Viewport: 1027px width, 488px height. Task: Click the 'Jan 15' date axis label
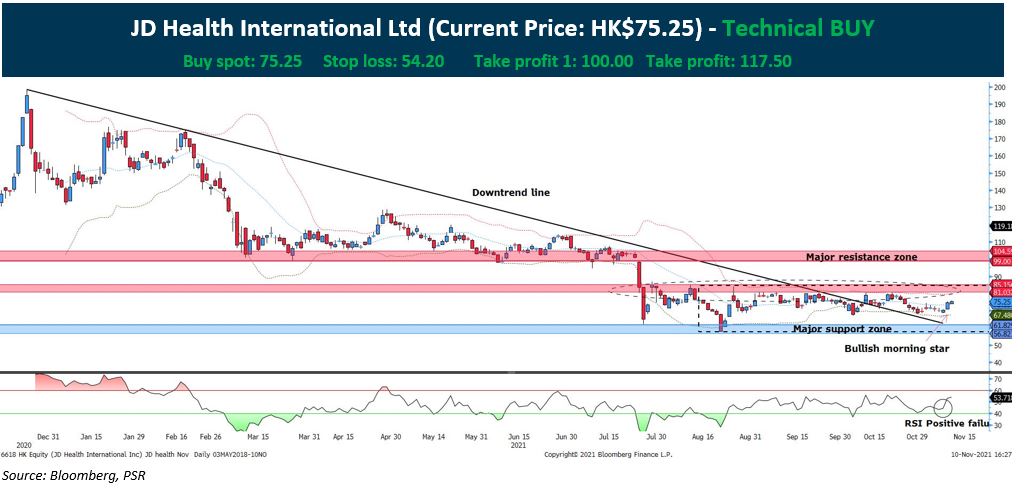[x=91, y=436]
